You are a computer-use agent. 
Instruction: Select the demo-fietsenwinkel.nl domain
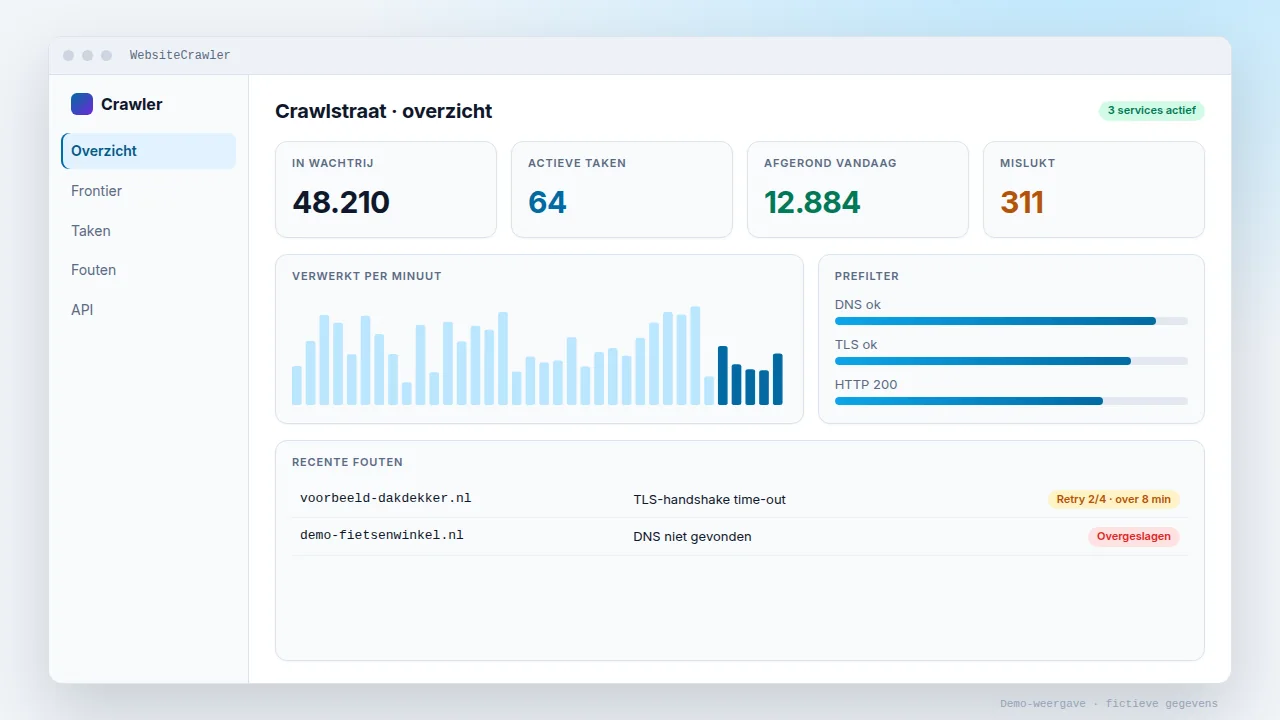pos(382,536)
